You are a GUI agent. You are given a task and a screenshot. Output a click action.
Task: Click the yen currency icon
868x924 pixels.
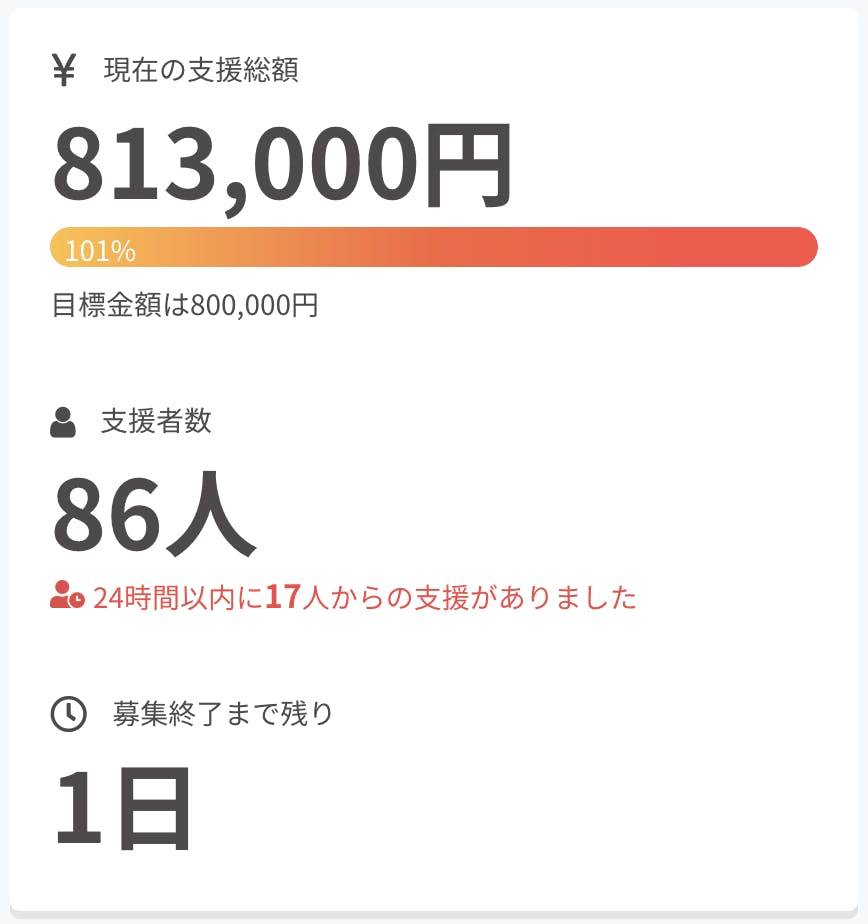pyautogui.click(x=64, y=71)
